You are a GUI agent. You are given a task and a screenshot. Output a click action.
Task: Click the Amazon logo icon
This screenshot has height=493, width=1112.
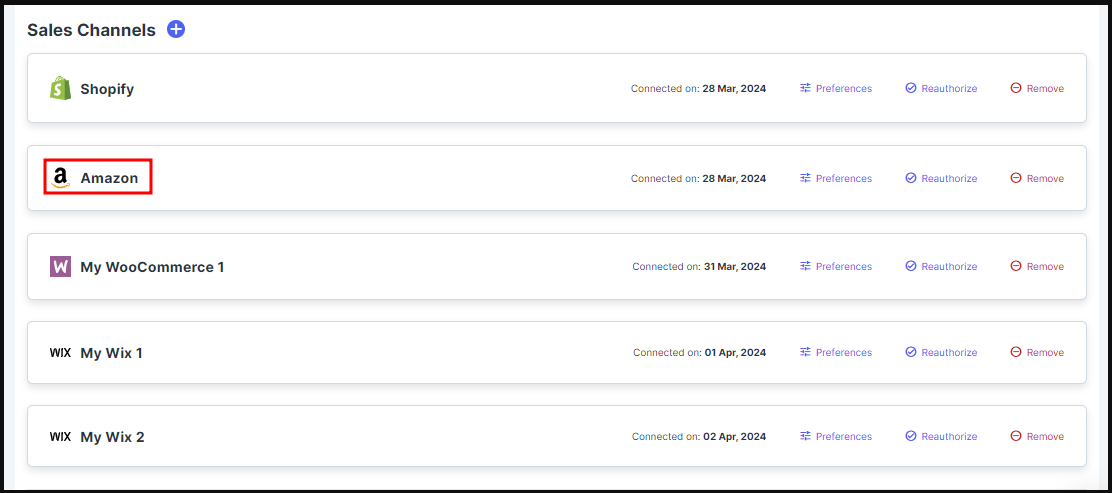tap(60, 178)
